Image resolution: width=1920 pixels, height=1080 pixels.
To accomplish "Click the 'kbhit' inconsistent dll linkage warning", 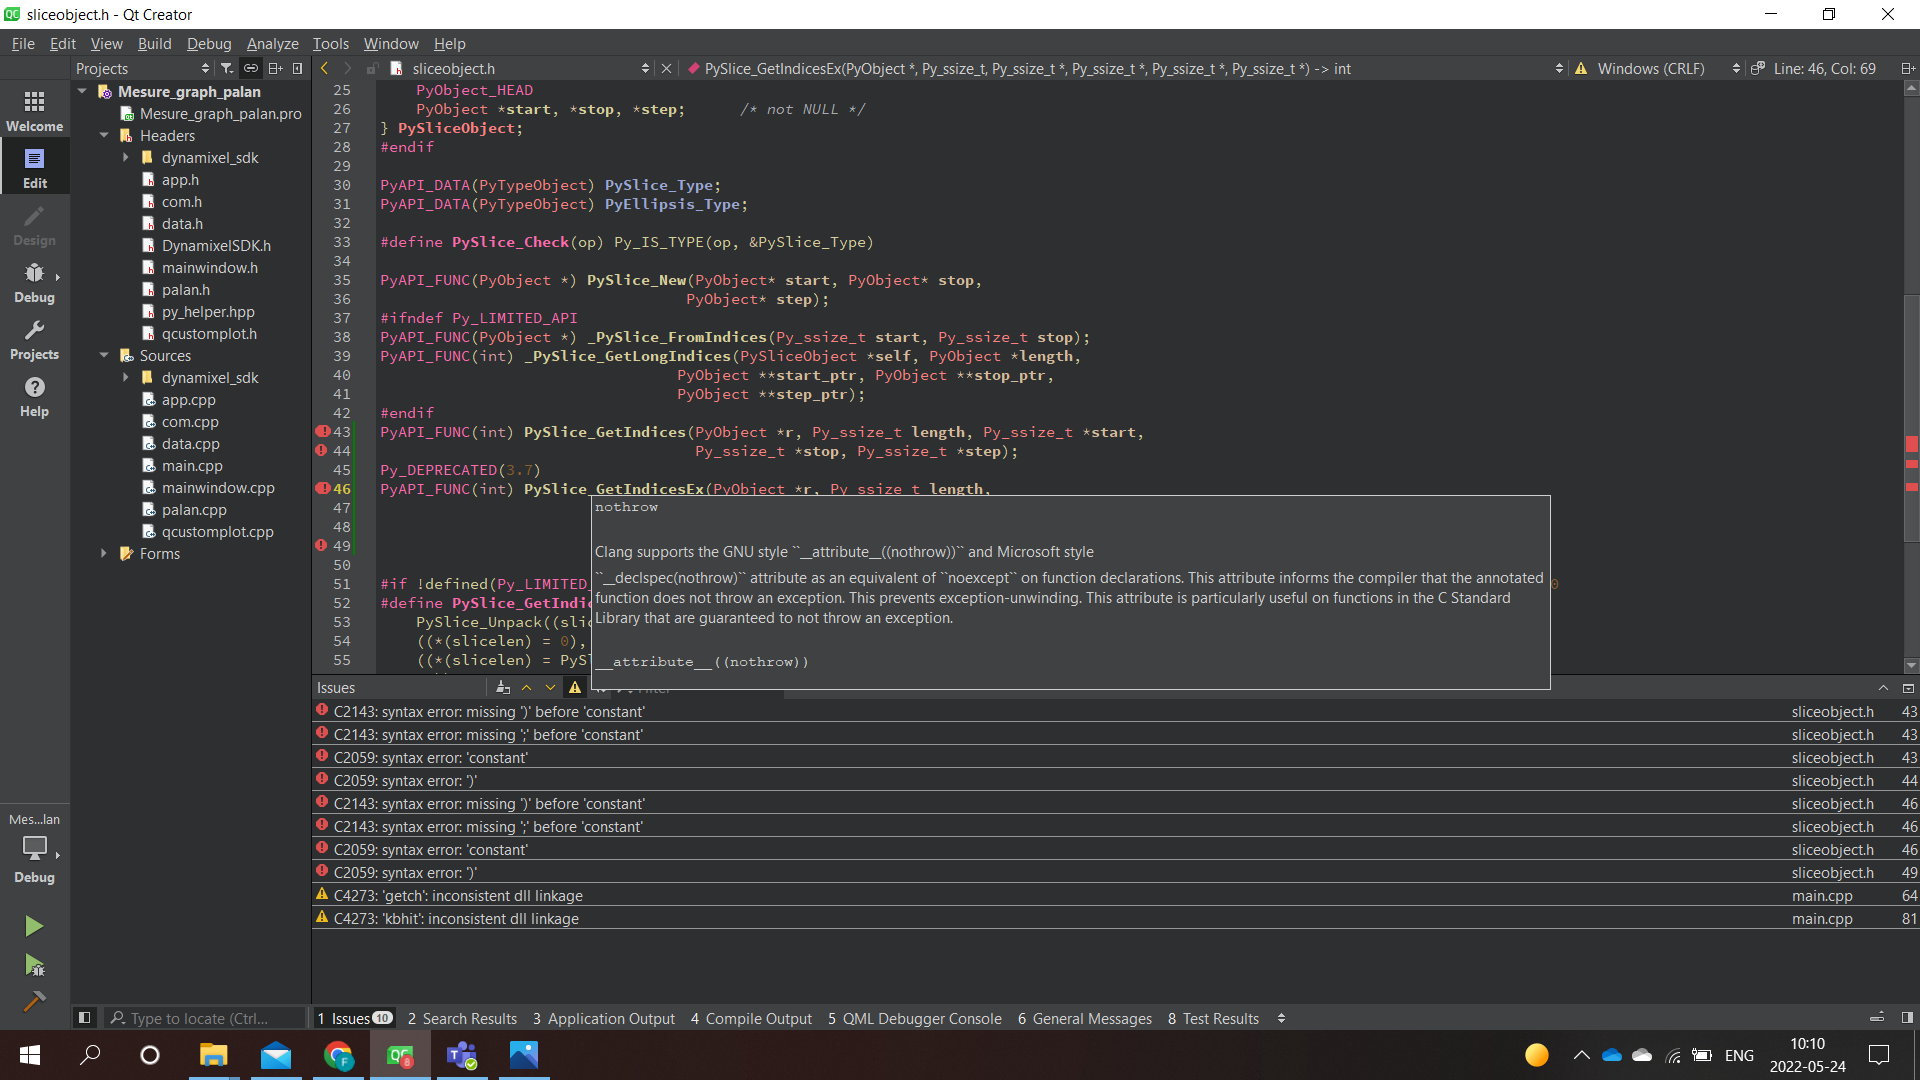I will [1115, 918].
